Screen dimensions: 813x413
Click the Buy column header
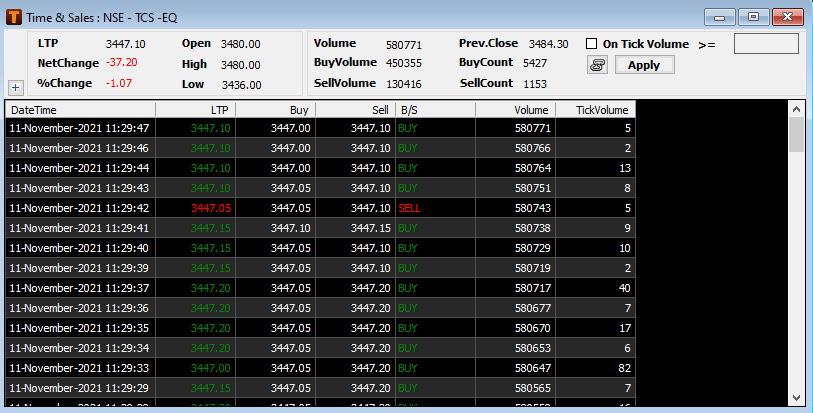click(275, 110)
